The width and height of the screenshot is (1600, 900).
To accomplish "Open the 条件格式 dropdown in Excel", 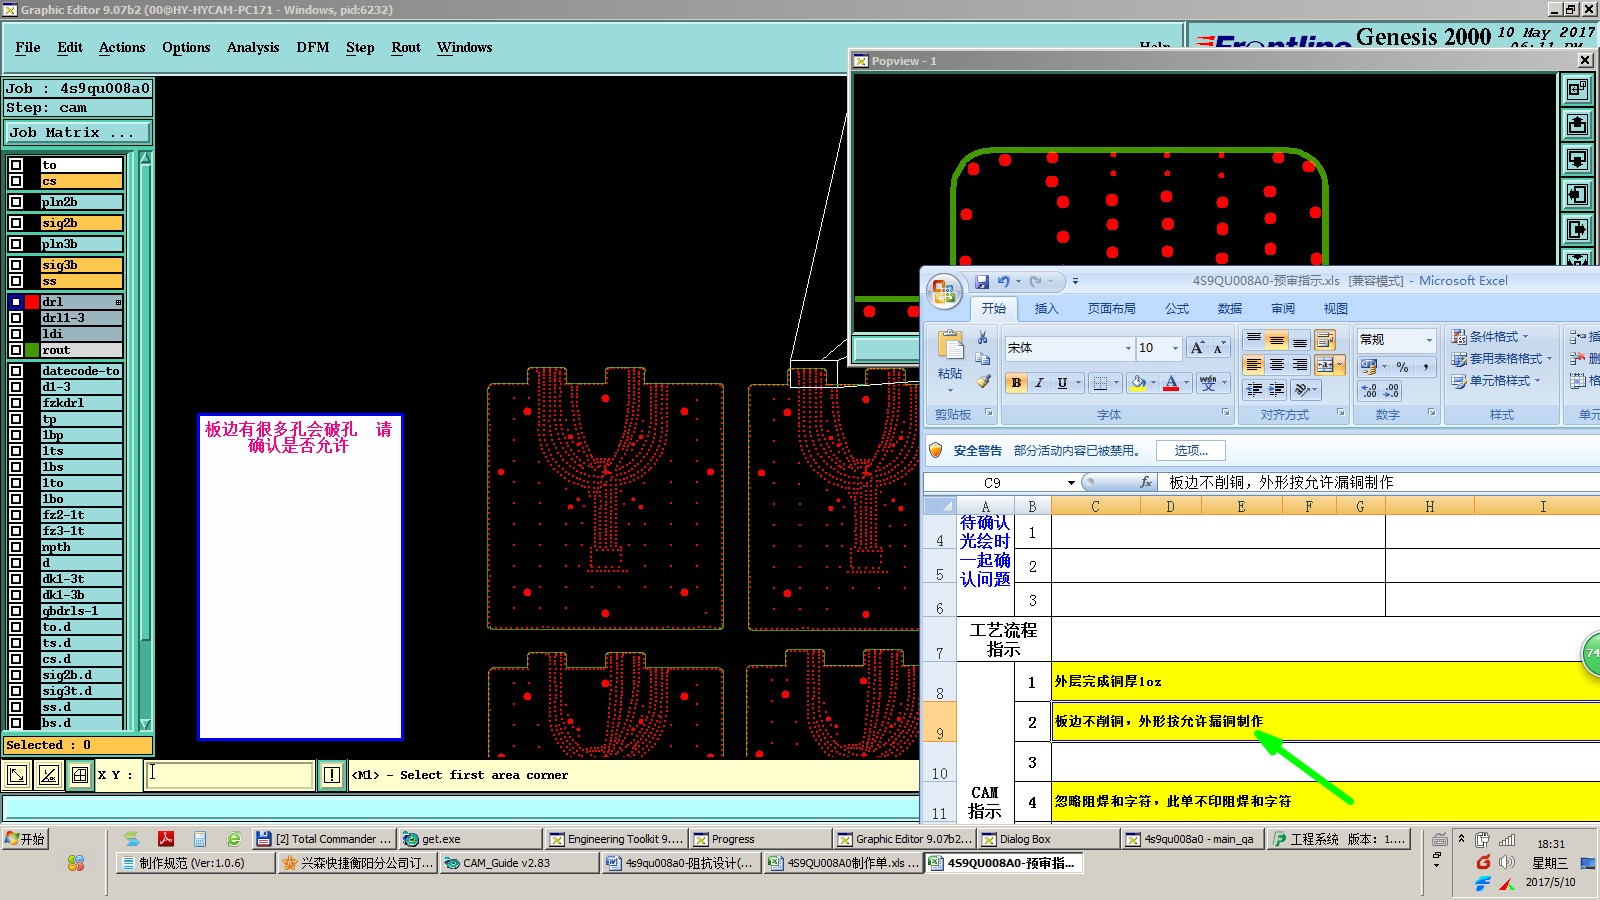I will (1490, 337).
